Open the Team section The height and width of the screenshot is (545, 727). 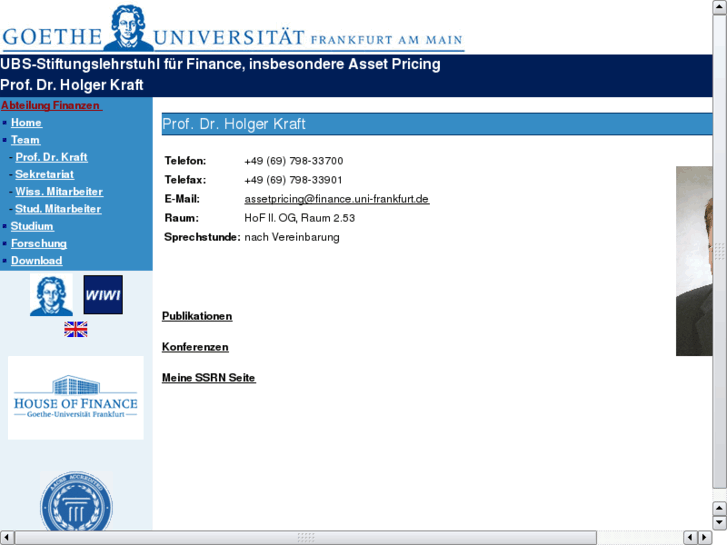pos(26,140)
